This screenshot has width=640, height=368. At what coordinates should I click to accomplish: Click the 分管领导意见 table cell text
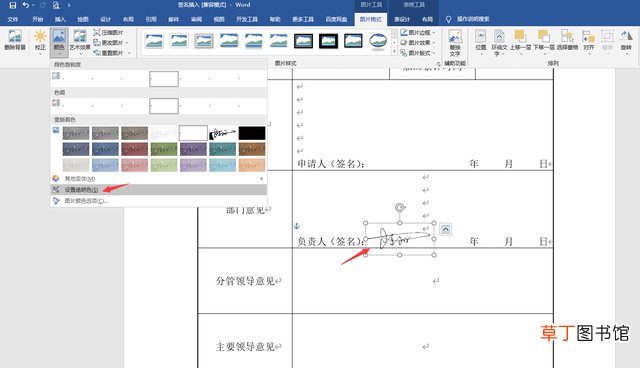click(x=245, y=281)
